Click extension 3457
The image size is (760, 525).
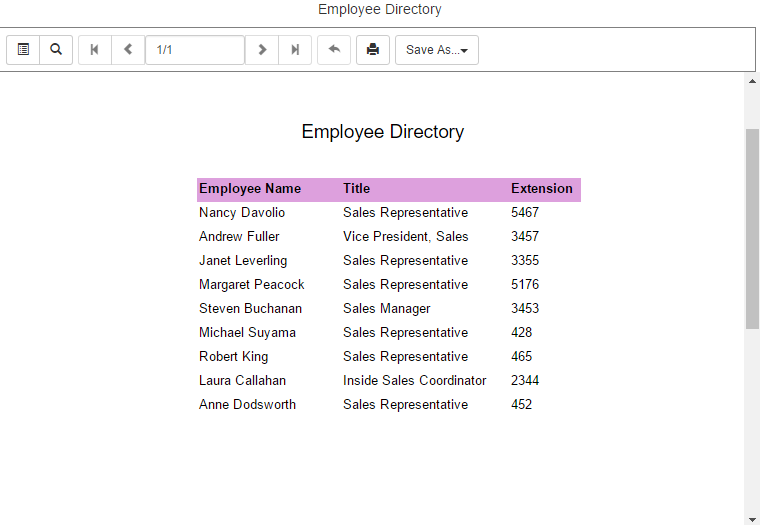click(525, 237)
